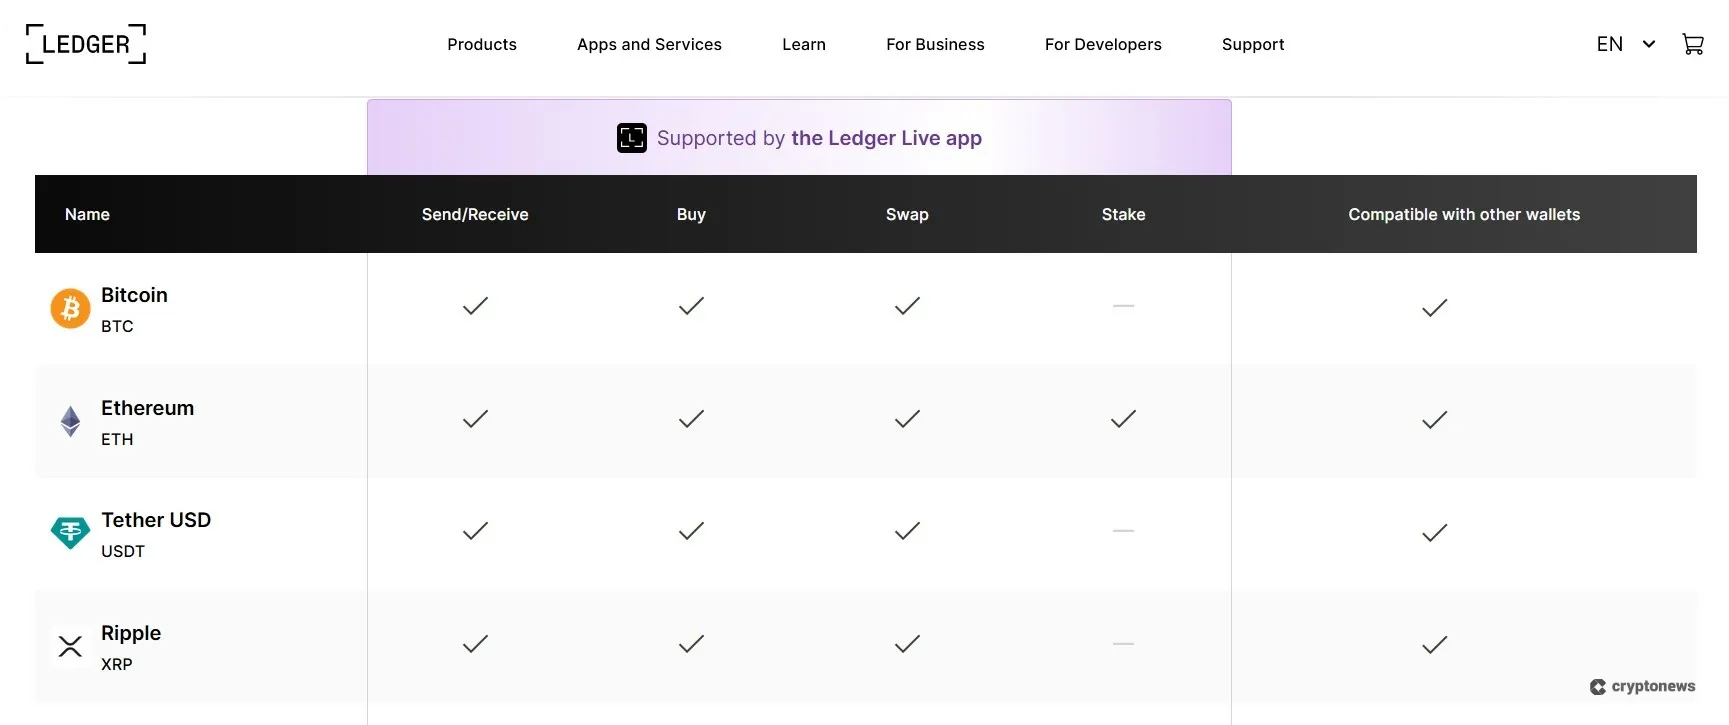Click the USDT ticker text
The width and height of the screenshot is (1729, 725).
(x=123, y=551)
